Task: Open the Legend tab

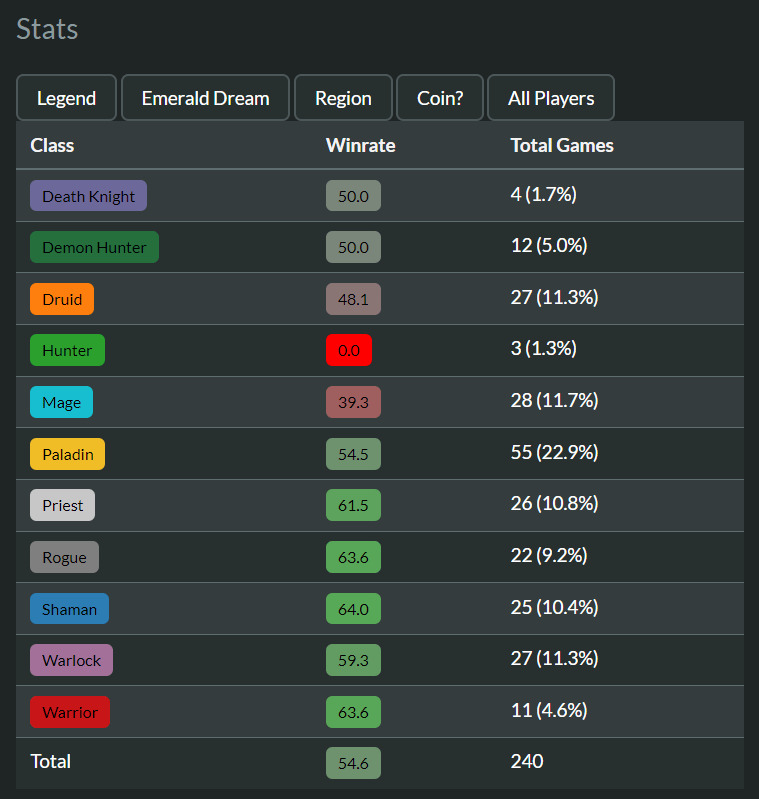Action: [x=66, y=98]
